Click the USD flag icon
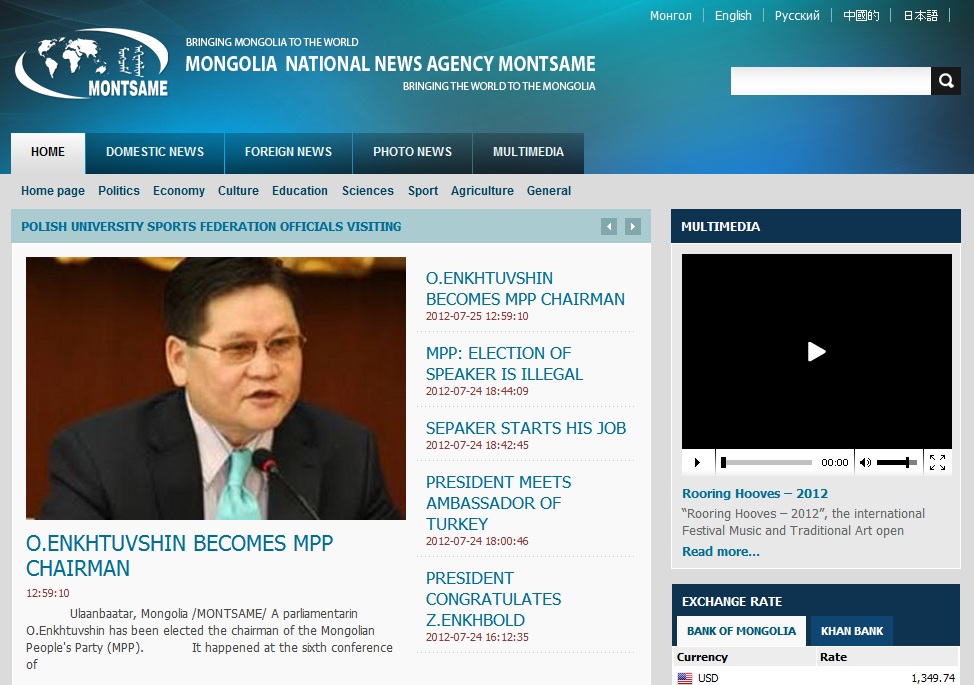 point(685,678)
